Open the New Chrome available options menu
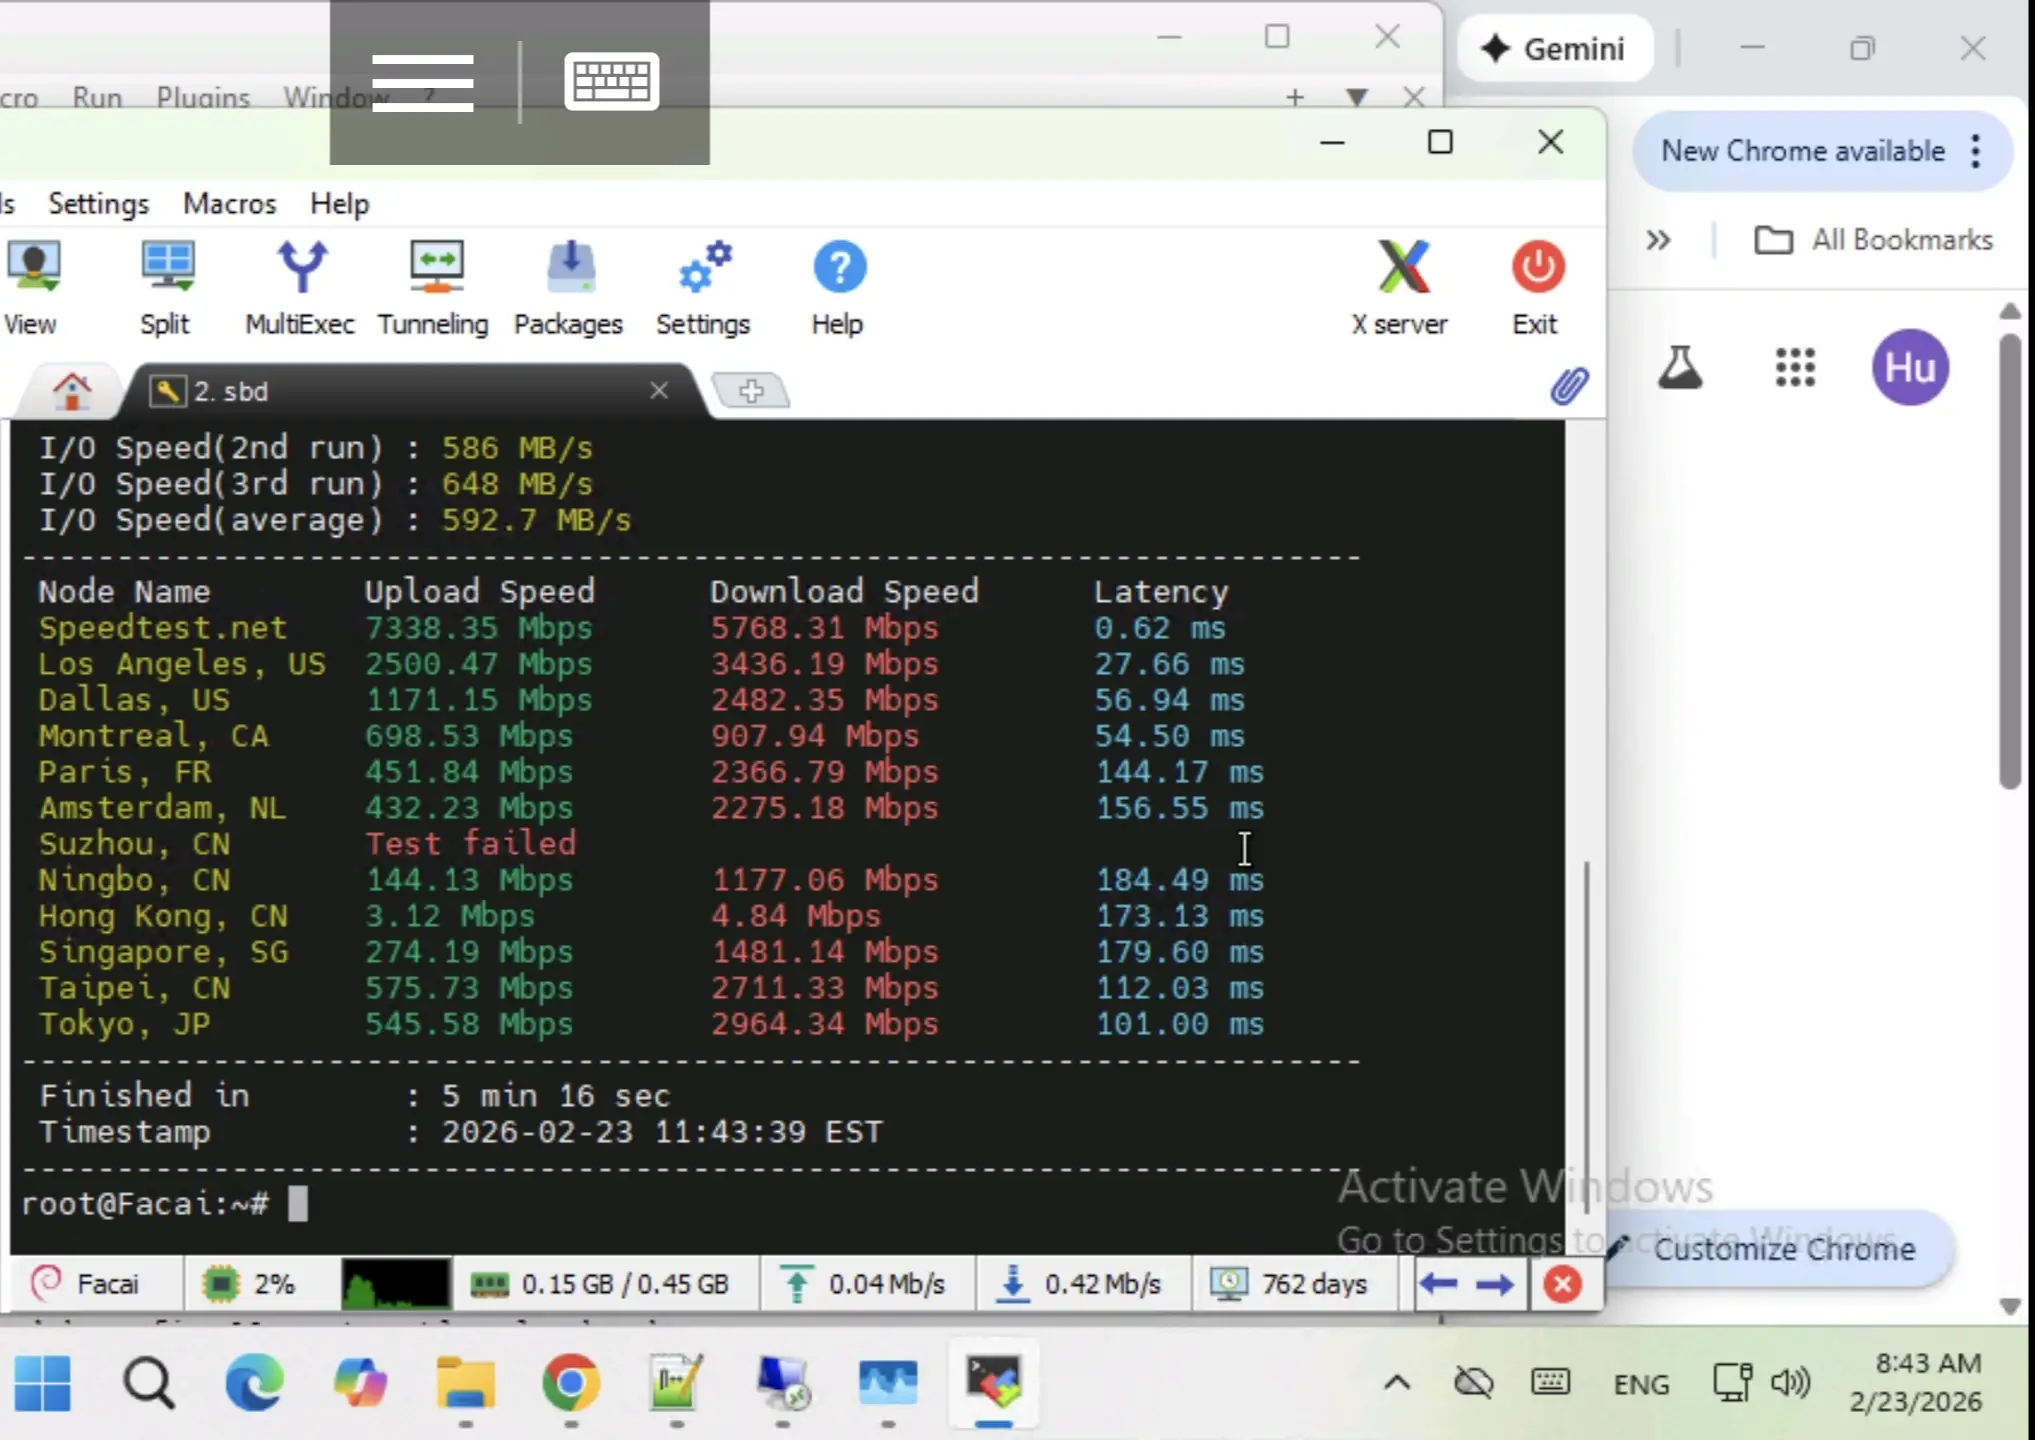This screenshot has width=2035, height=1440. click(x=1975, y=150)
